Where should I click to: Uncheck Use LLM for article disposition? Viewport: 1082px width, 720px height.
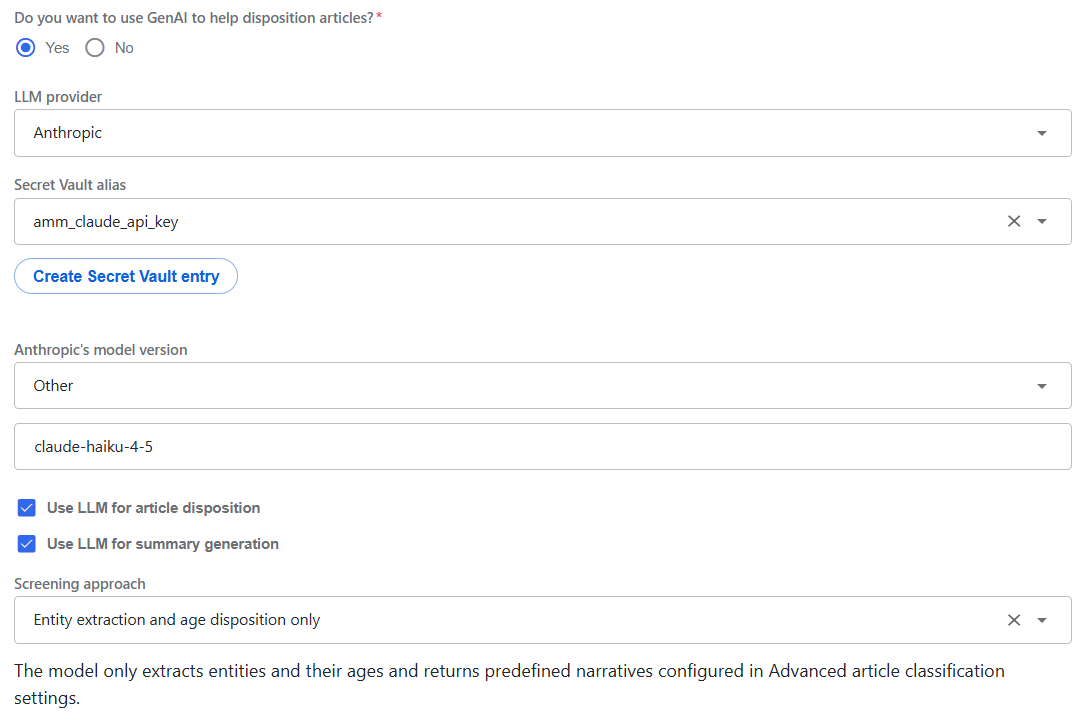click(27, 508)
